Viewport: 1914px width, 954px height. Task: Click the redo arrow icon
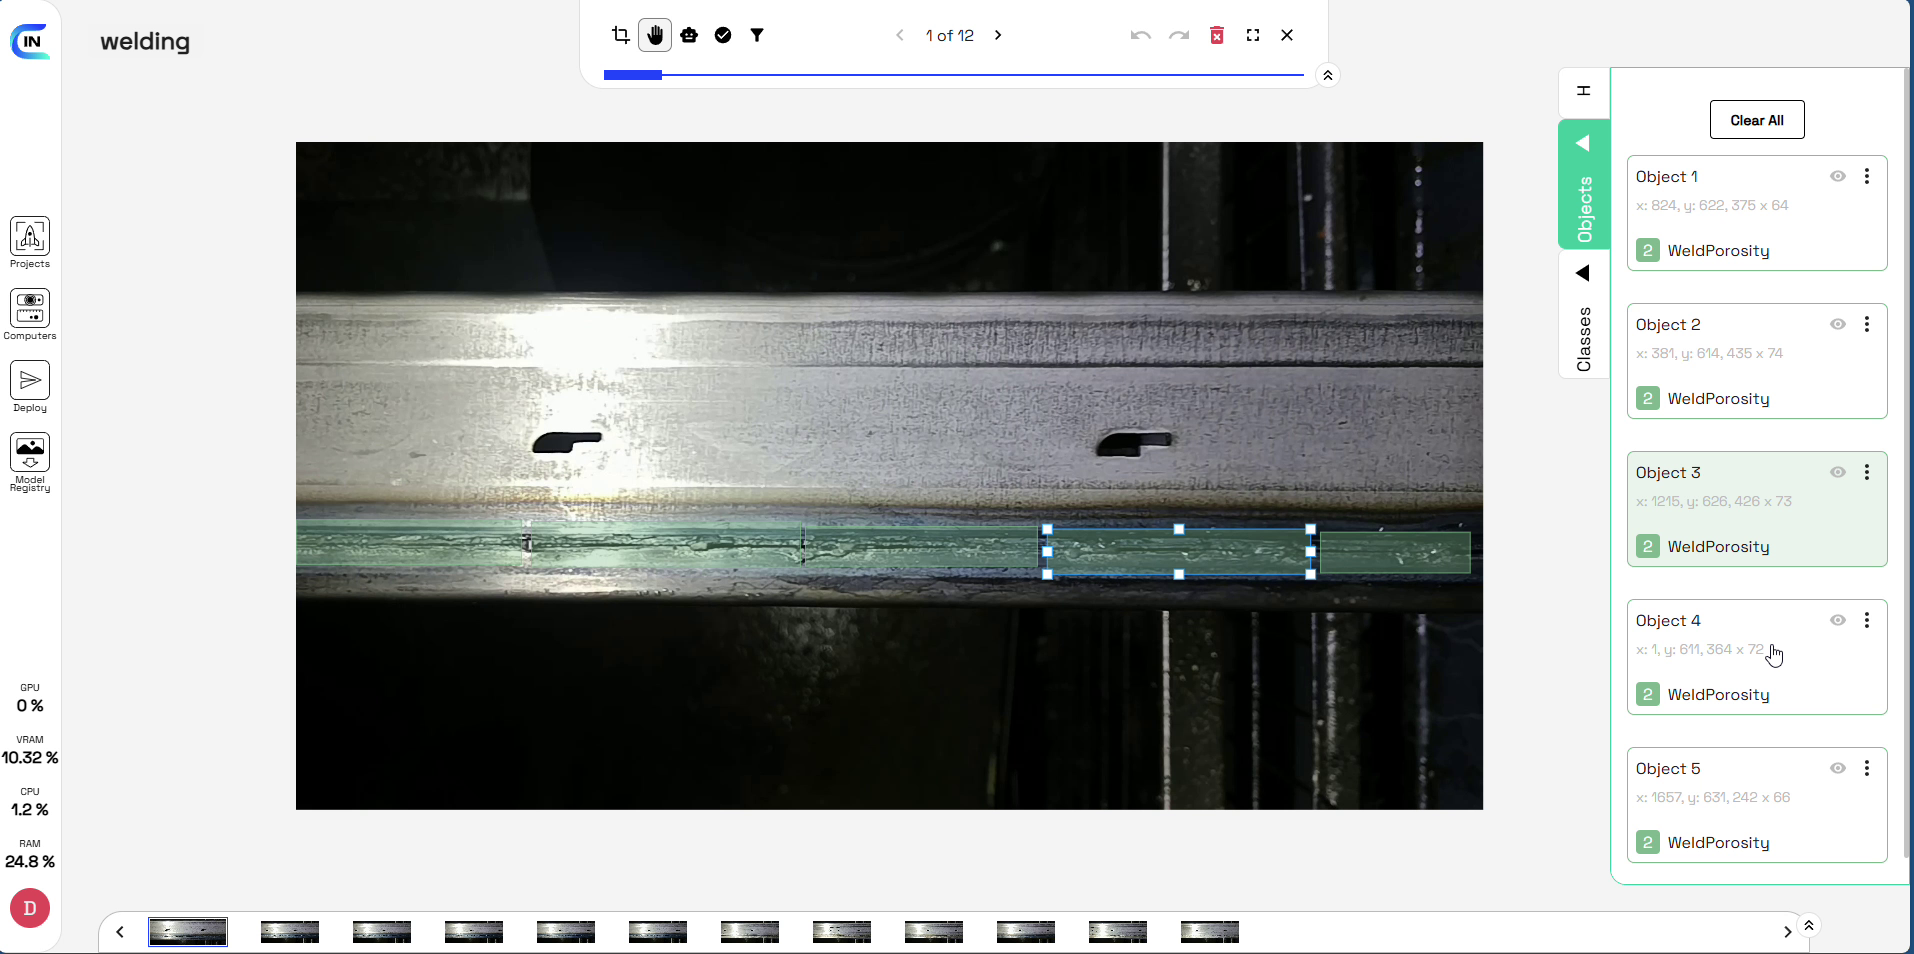[1179, 35]
